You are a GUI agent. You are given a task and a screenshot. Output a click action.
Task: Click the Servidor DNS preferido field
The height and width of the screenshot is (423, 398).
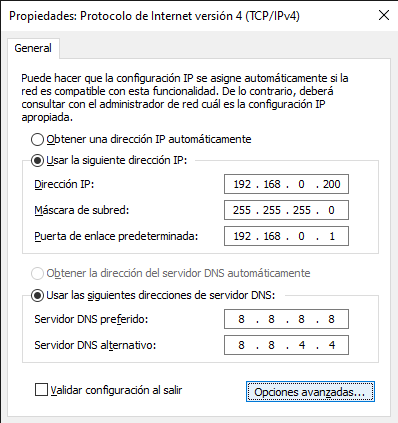[x=286, y=319]
